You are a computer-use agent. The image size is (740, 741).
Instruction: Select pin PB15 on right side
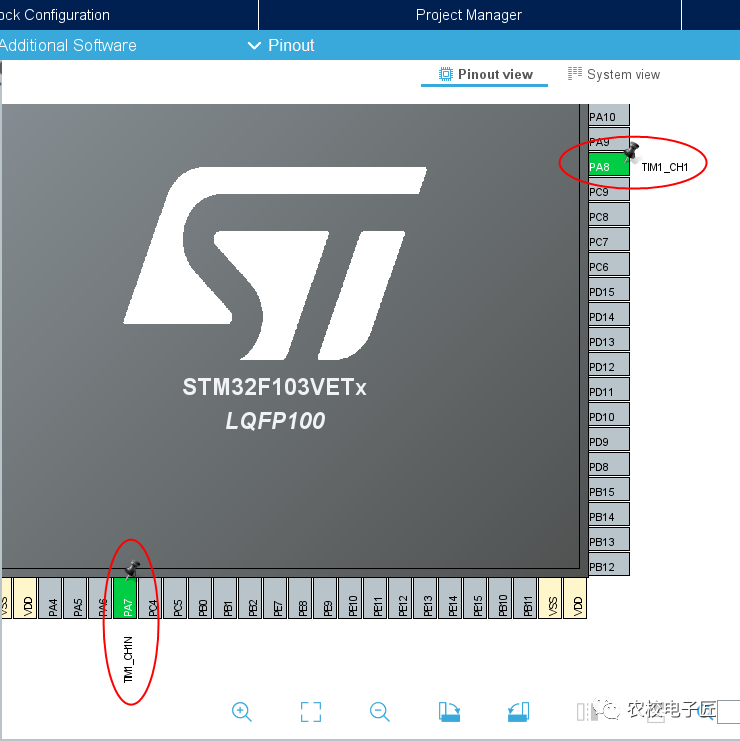point(609,490)
